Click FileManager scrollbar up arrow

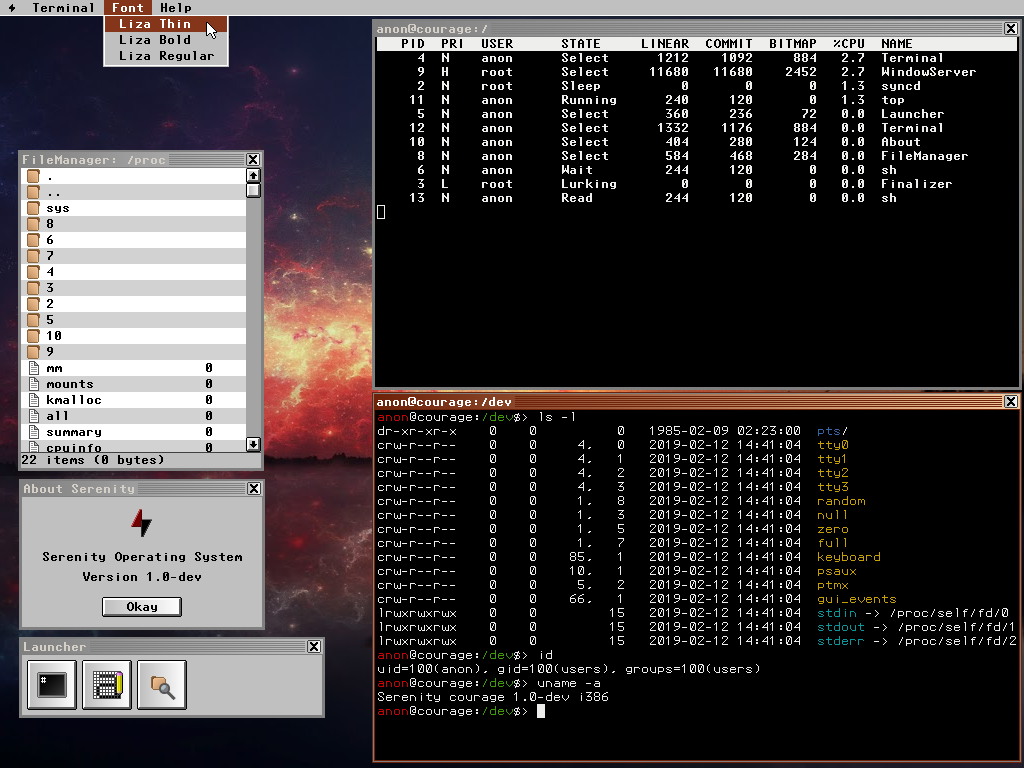click(x=253, y=176)
